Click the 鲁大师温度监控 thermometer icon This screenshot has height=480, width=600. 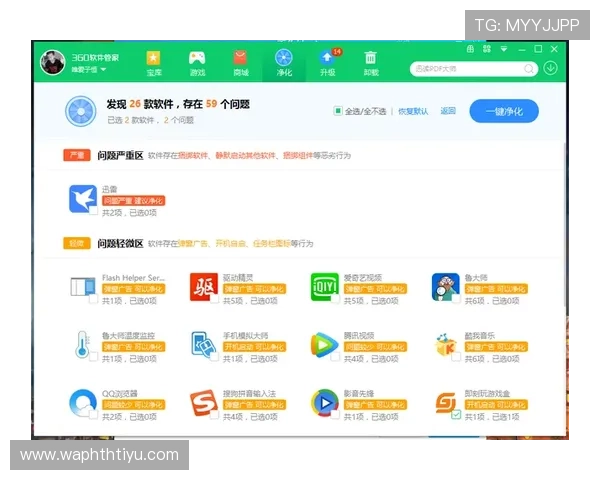(83, 344)
